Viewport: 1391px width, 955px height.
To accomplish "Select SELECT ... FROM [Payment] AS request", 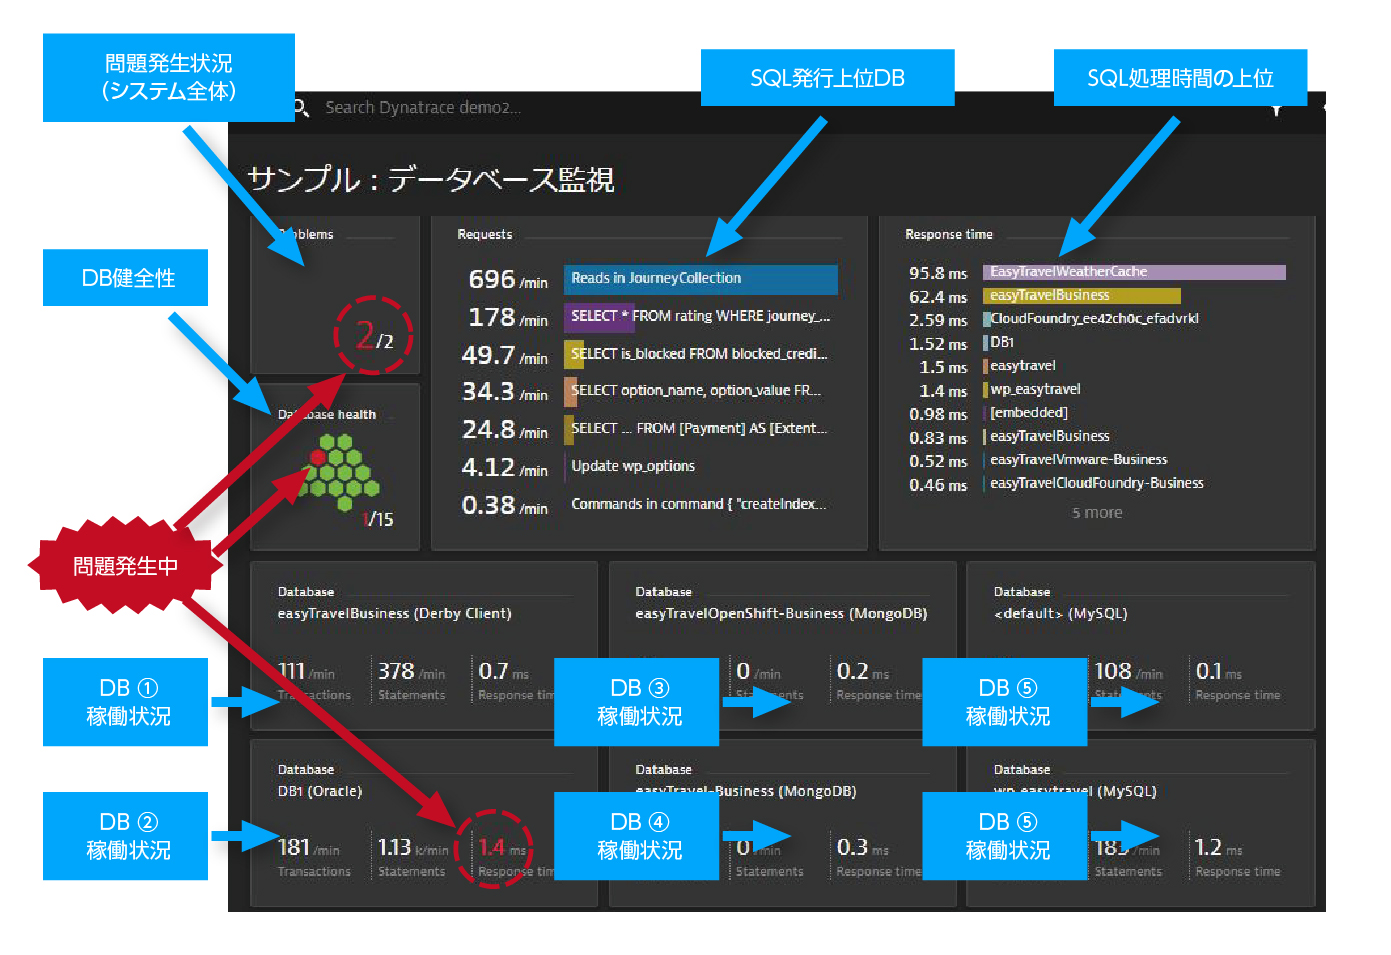I will (x=697, y=428).
